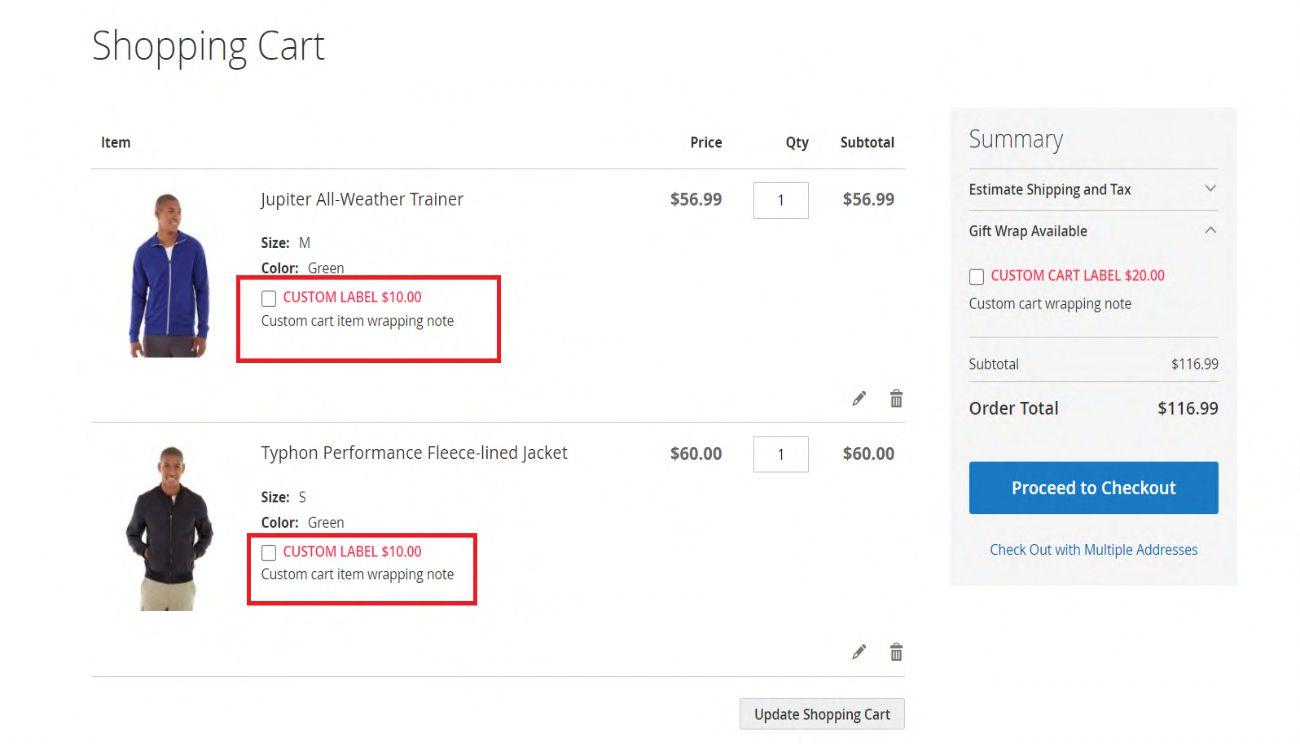Remove Typhon Jacket using trash icon
Screen dimensions: 1300x744
[896, 652]
